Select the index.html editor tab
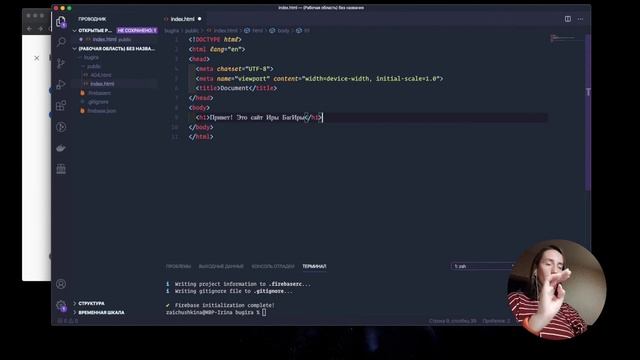 click(182, 19)
